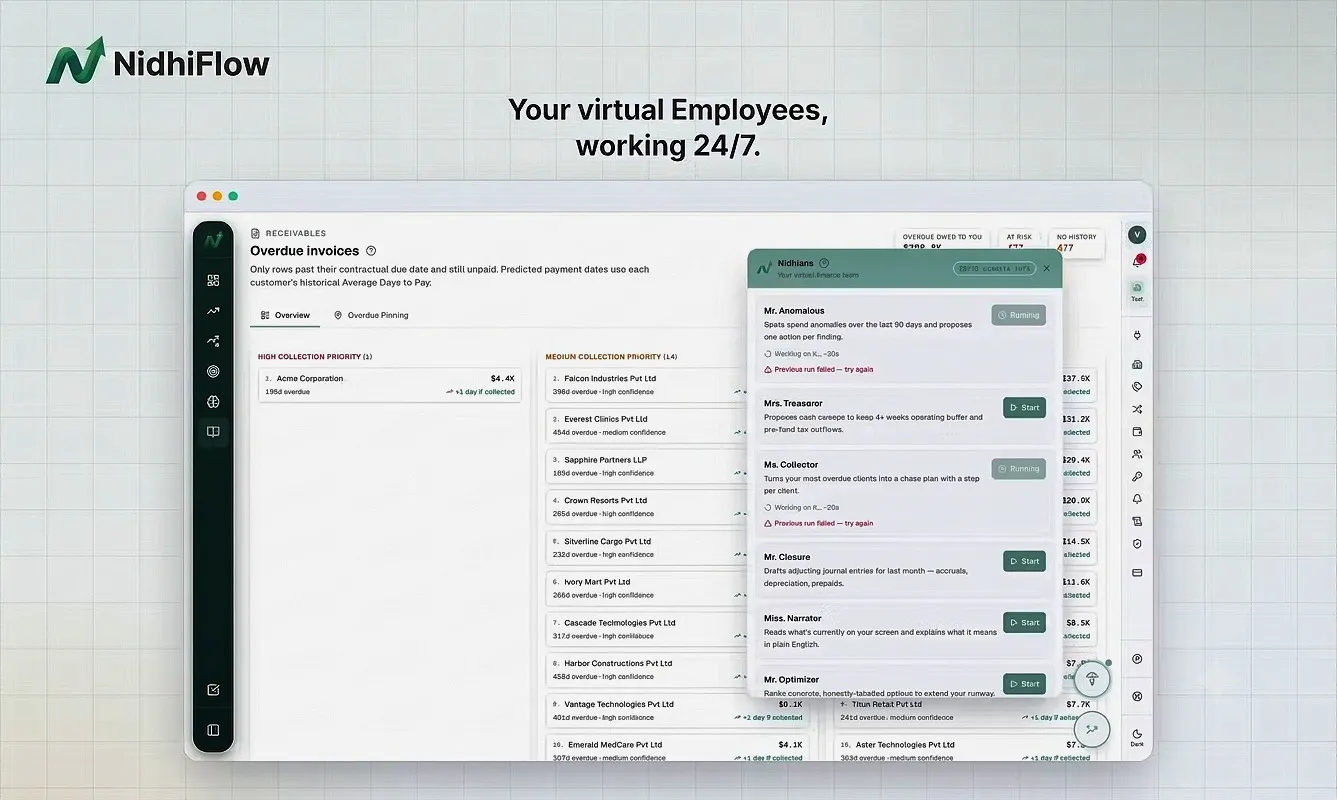Screen dimensions: 1337x800
Task: Click the No History stat card
Action: [x=1077, y=242]
